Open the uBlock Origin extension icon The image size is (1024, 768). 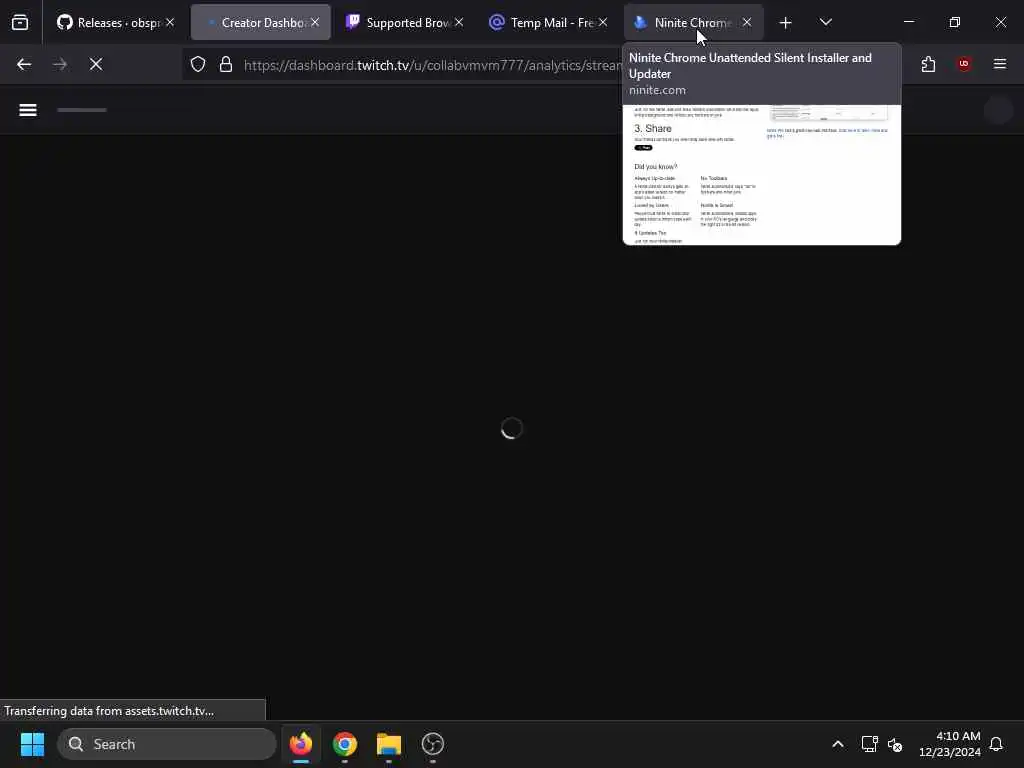[964, 64]
